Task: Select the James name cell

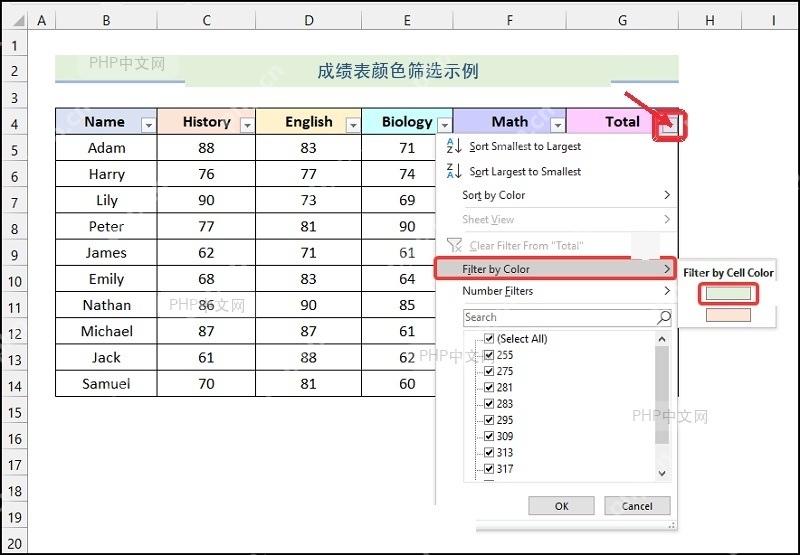Action: 106,253
